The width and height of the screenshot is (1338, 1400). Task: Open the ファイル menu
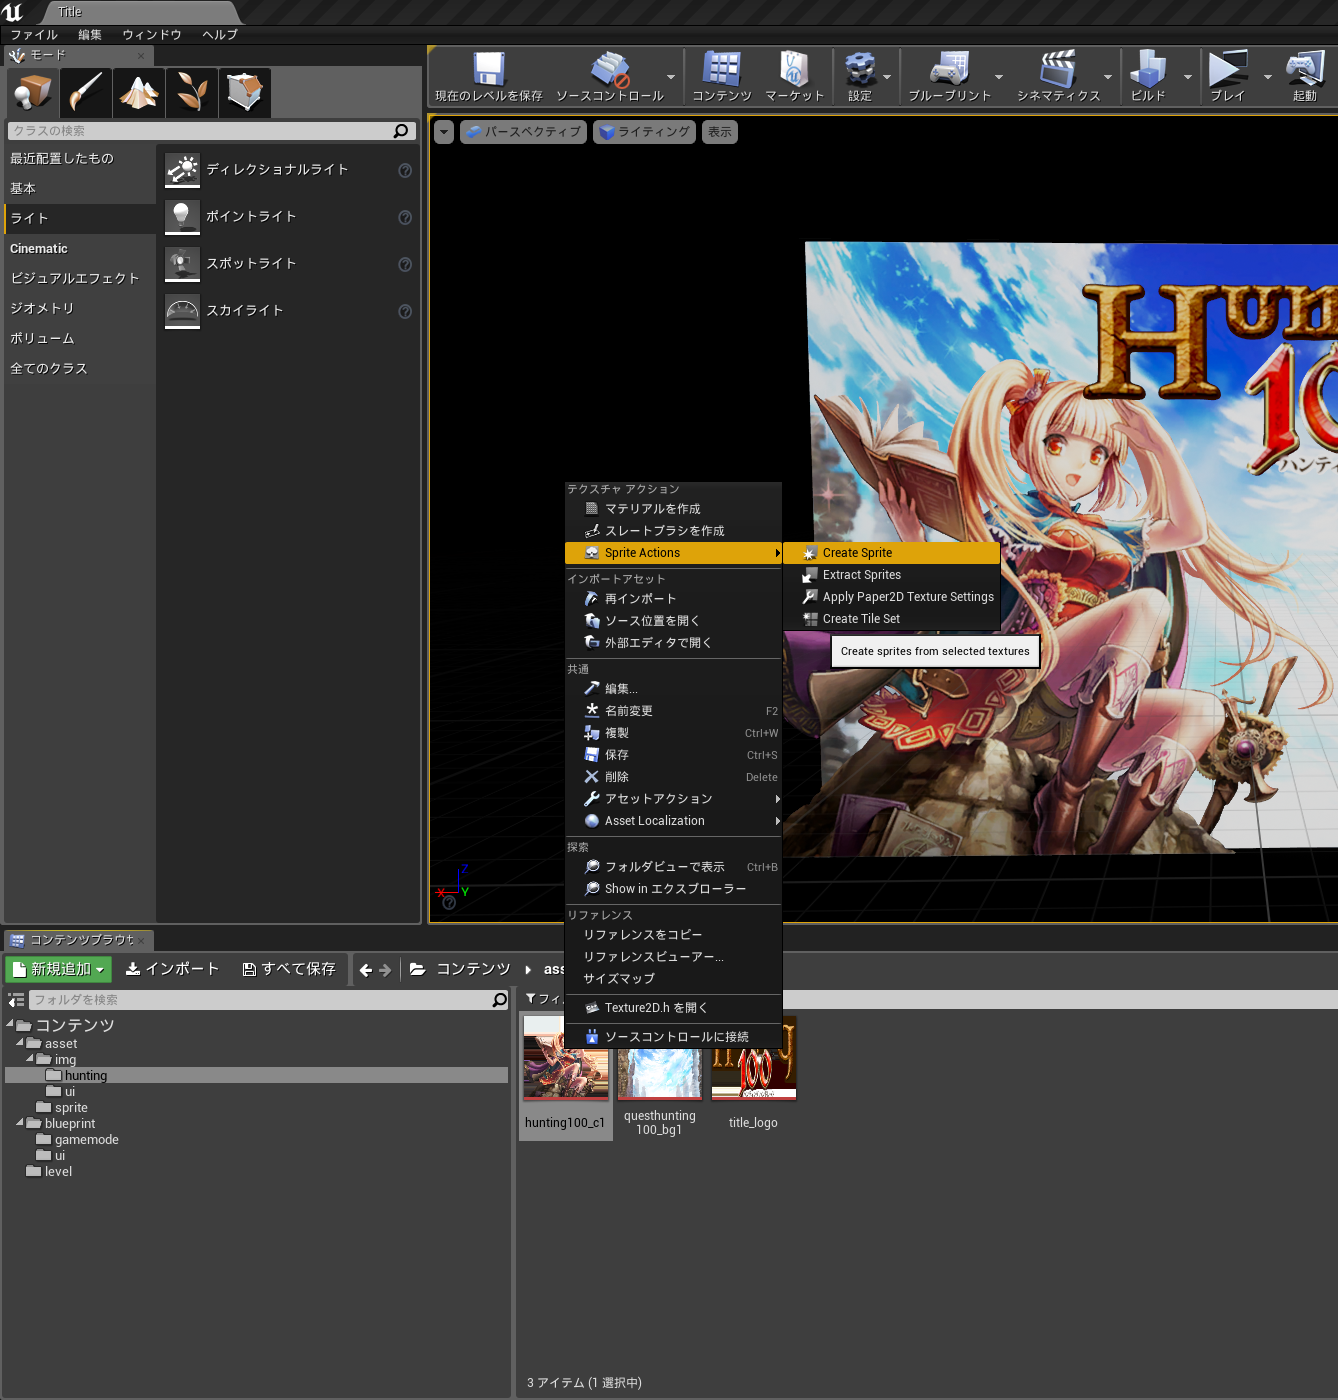coord(33,33)
